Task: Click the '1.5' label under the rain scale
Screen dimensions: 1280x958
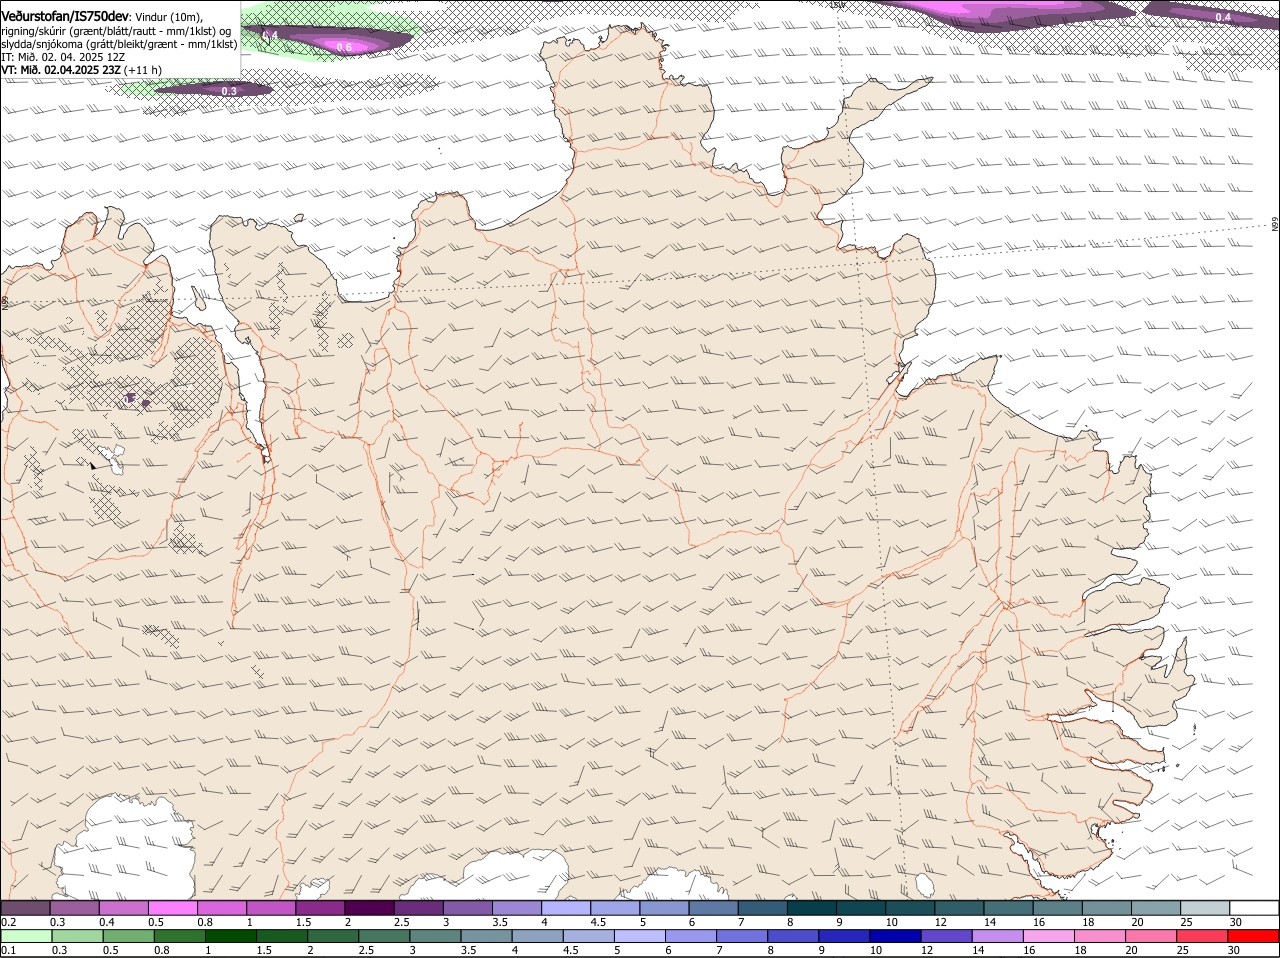Action: point(264,951)
